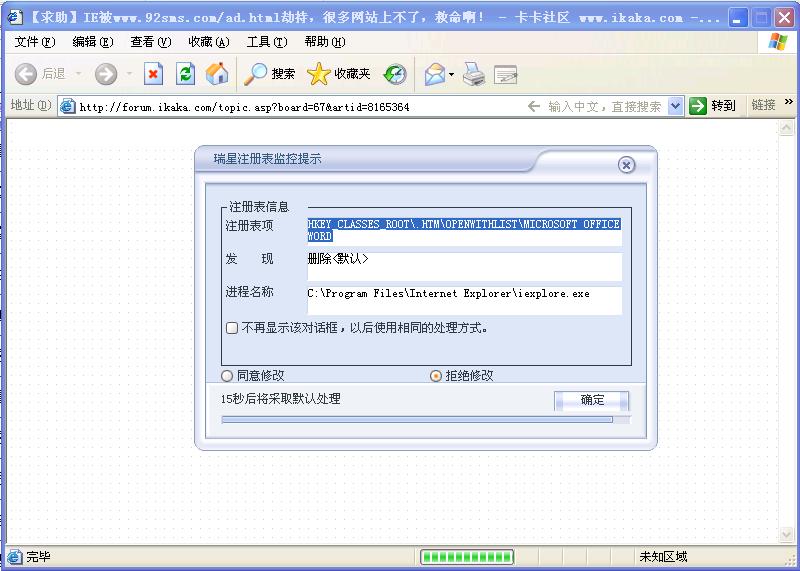Screen dimensions: 800x571
Task: Close the Rising registry monitor dialog
Action: click(627, 165)
